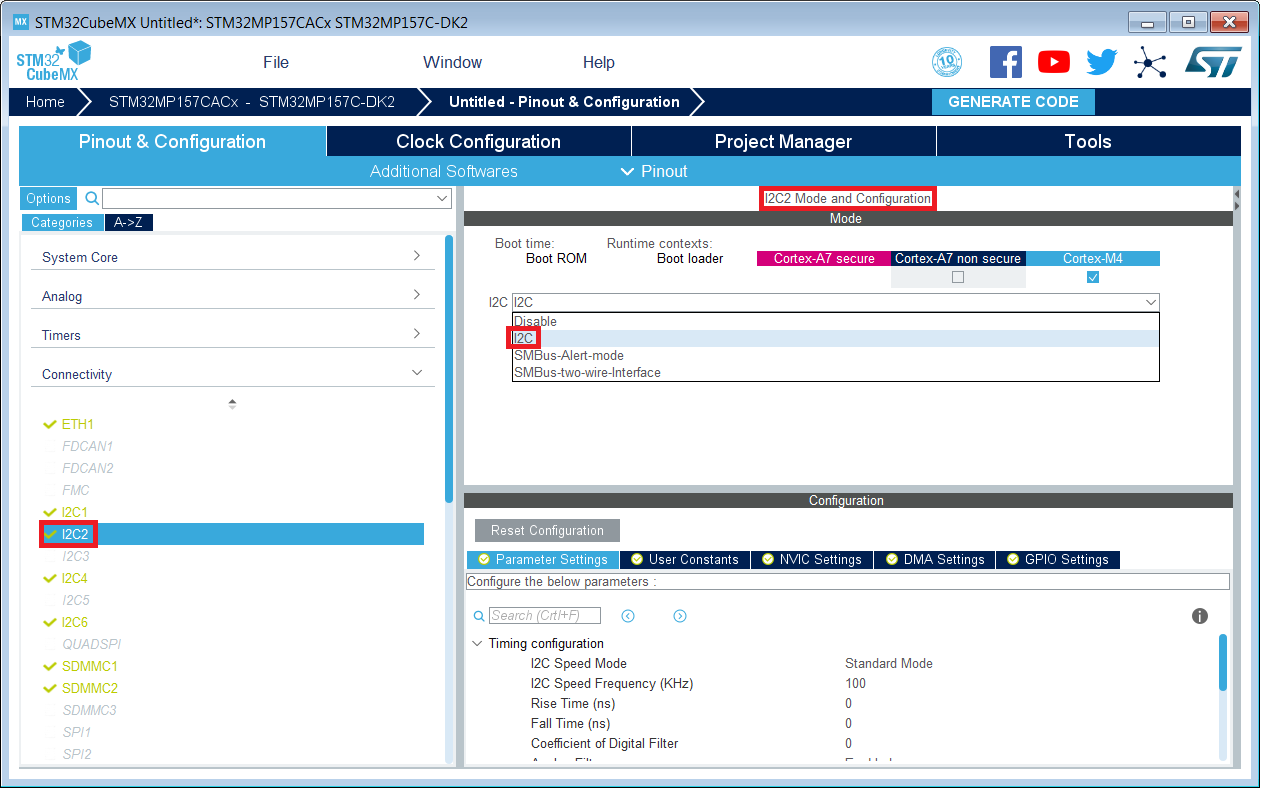Go to Home breadcrumb
The height and width of the screenshot is (790, 1267).
(x=45, y=102)
